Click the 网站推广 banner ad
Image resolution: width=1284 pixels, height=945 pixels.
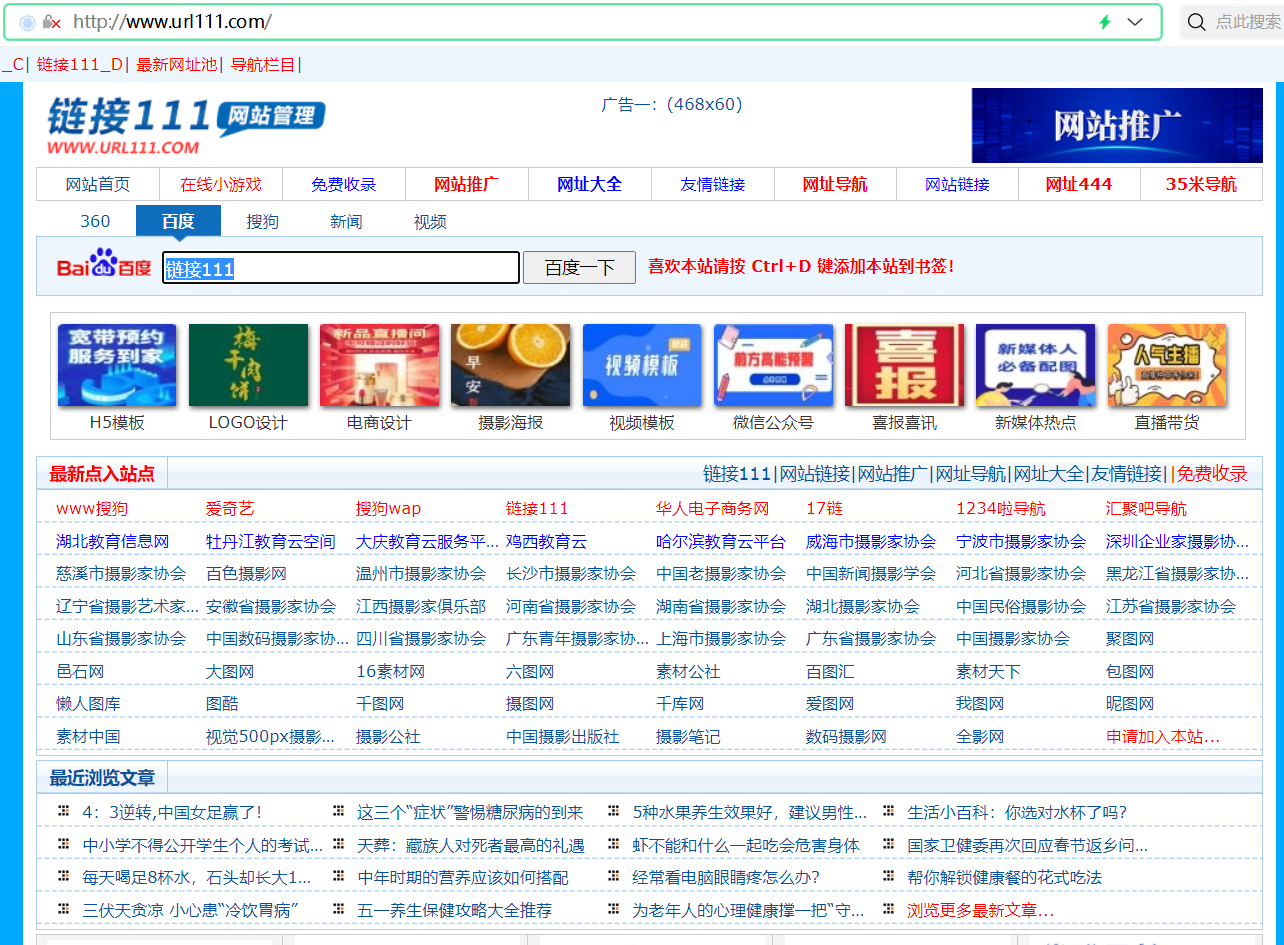1117,125
